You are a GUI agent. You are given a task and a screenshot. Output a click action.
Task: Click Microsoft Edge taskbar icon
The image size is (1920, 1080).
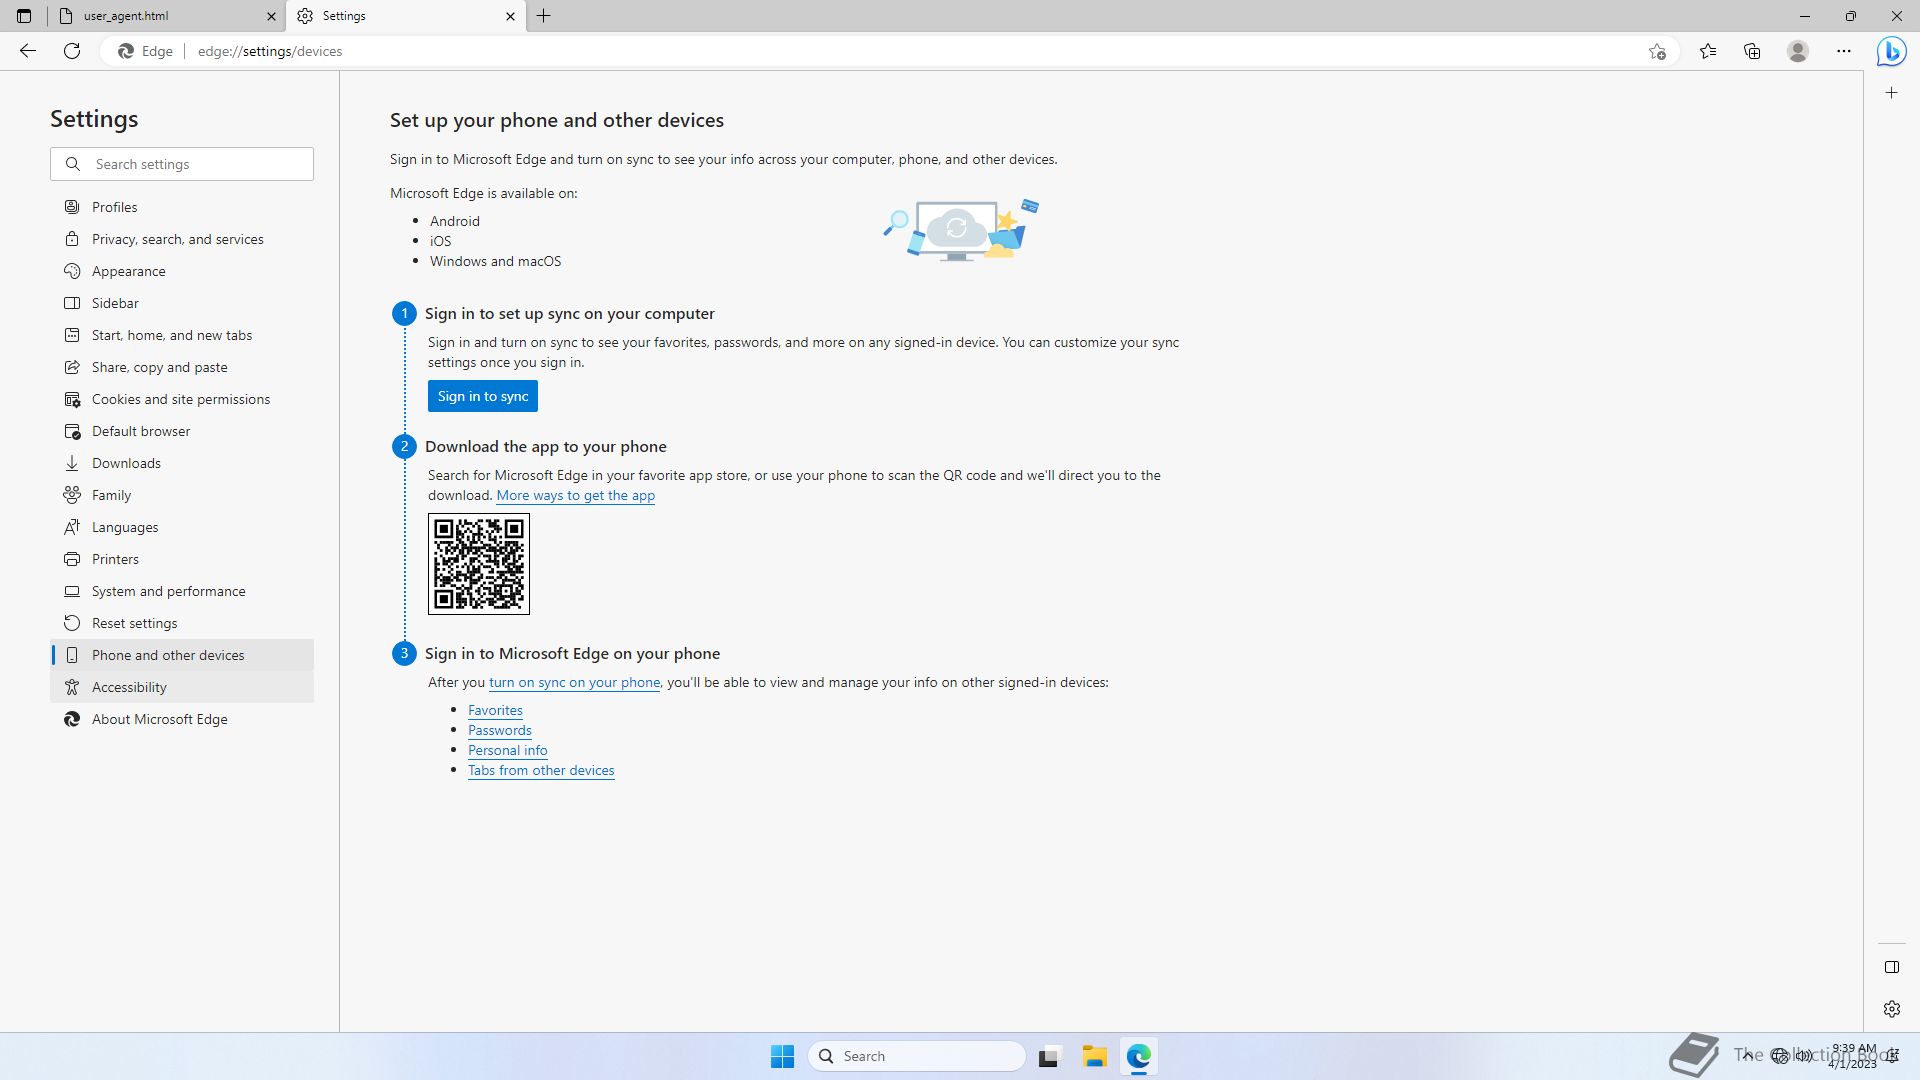coord(1139,1056)
